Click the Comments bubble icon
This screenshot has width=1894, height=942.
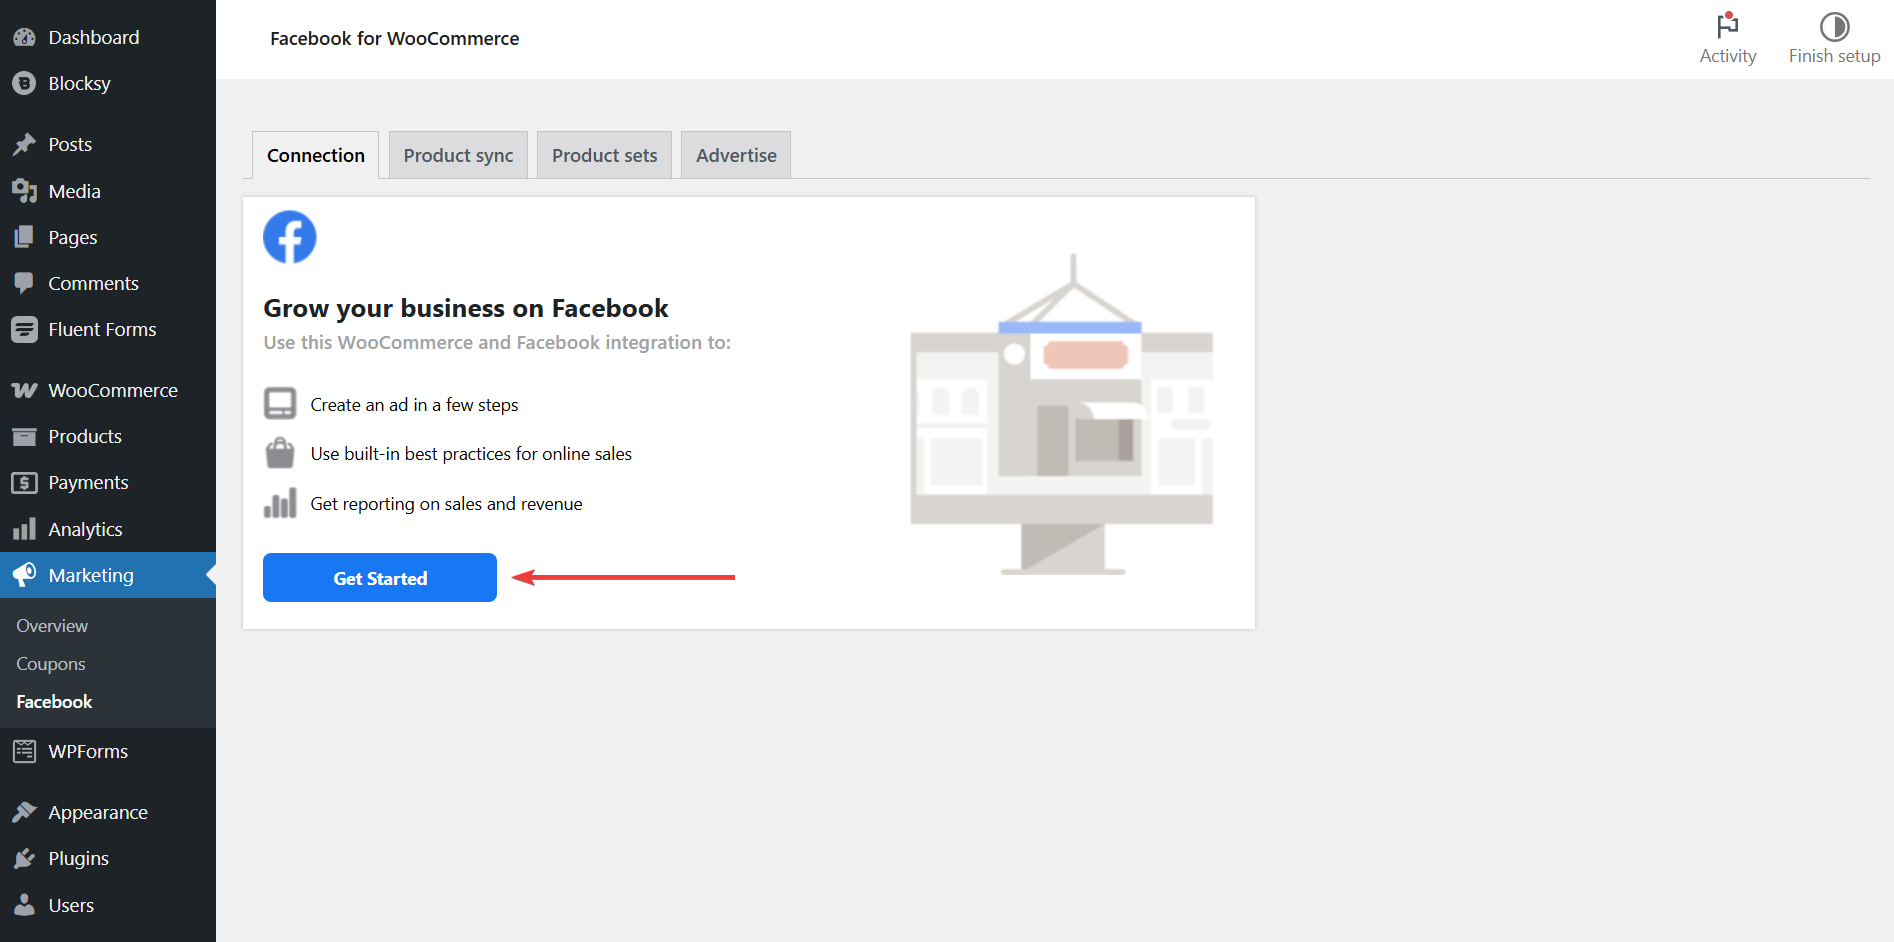[x=24, y=283]
